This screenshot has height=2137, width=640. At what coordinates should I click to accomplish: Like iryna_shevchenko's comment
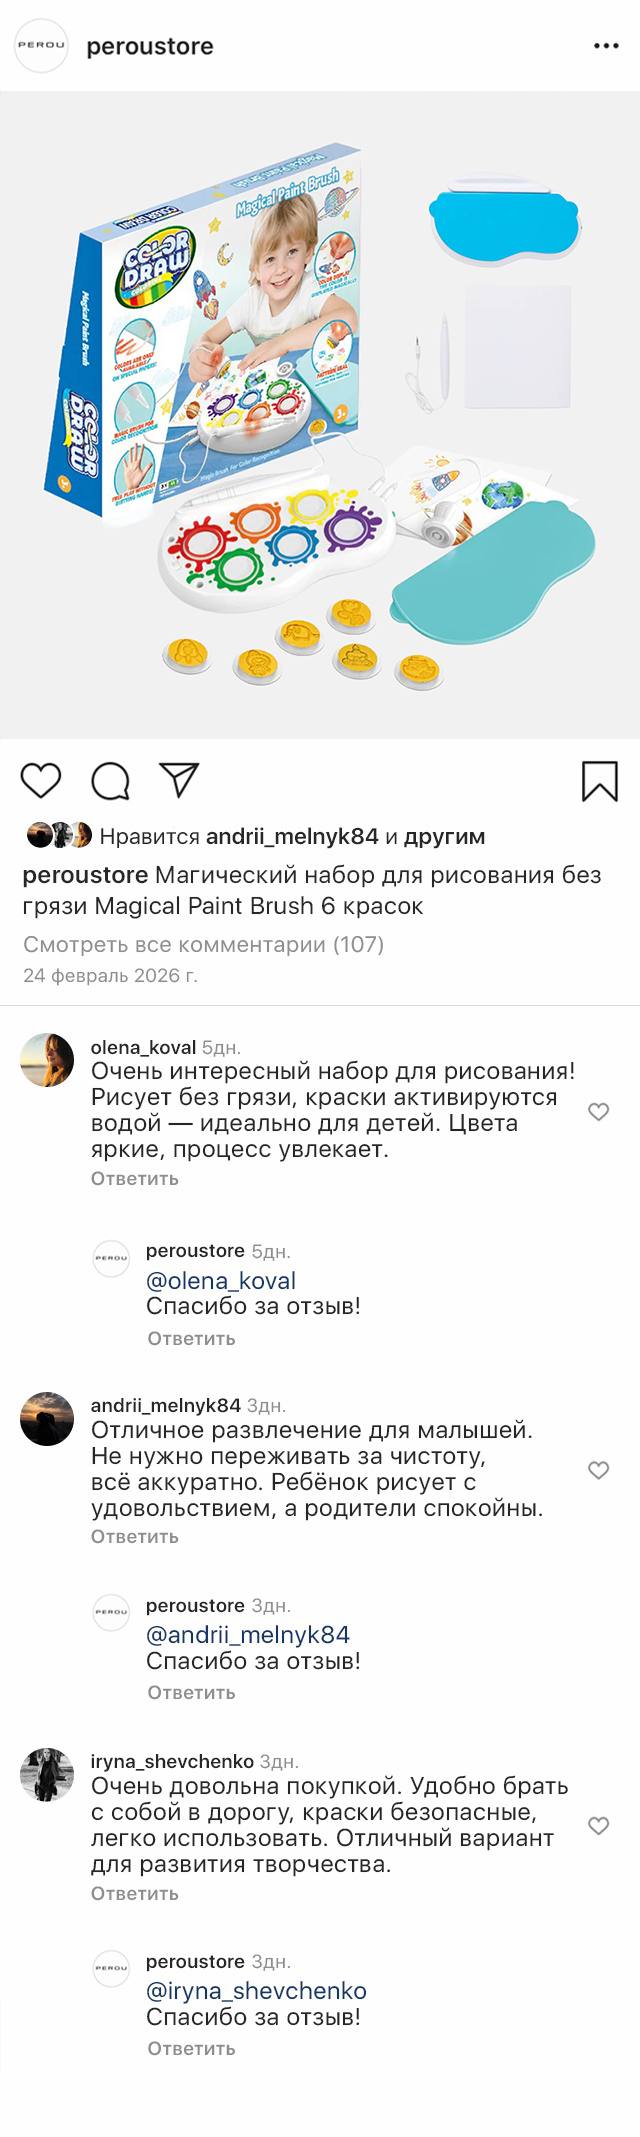[x=598, y=1826]
